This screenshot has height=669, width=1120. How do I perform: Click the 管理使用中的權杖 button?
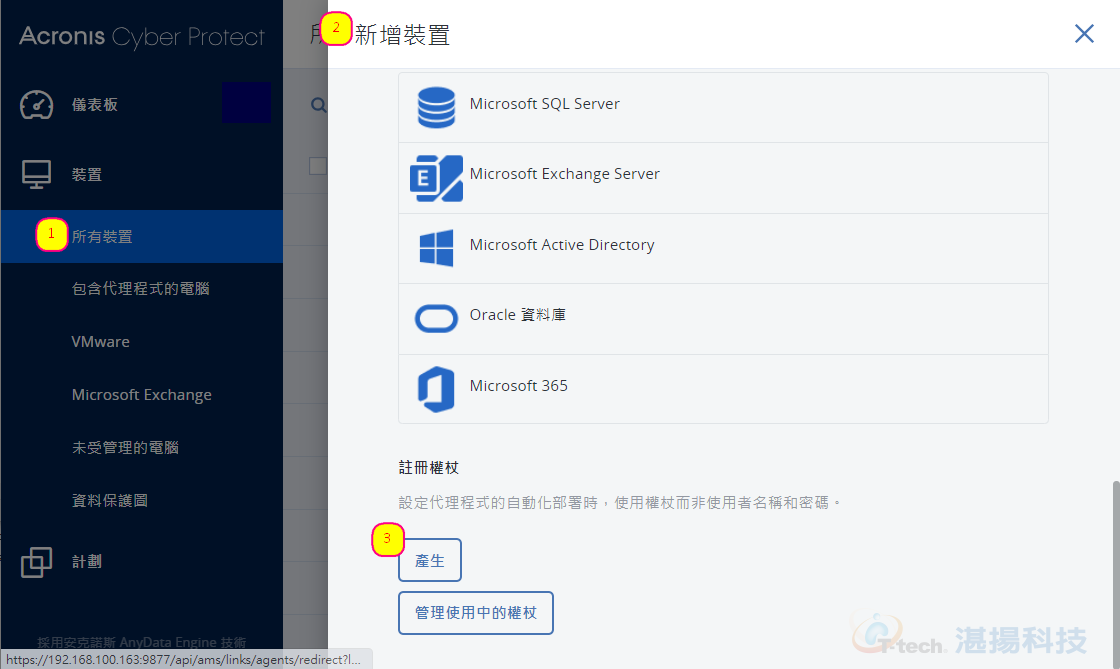click(476, 613)
